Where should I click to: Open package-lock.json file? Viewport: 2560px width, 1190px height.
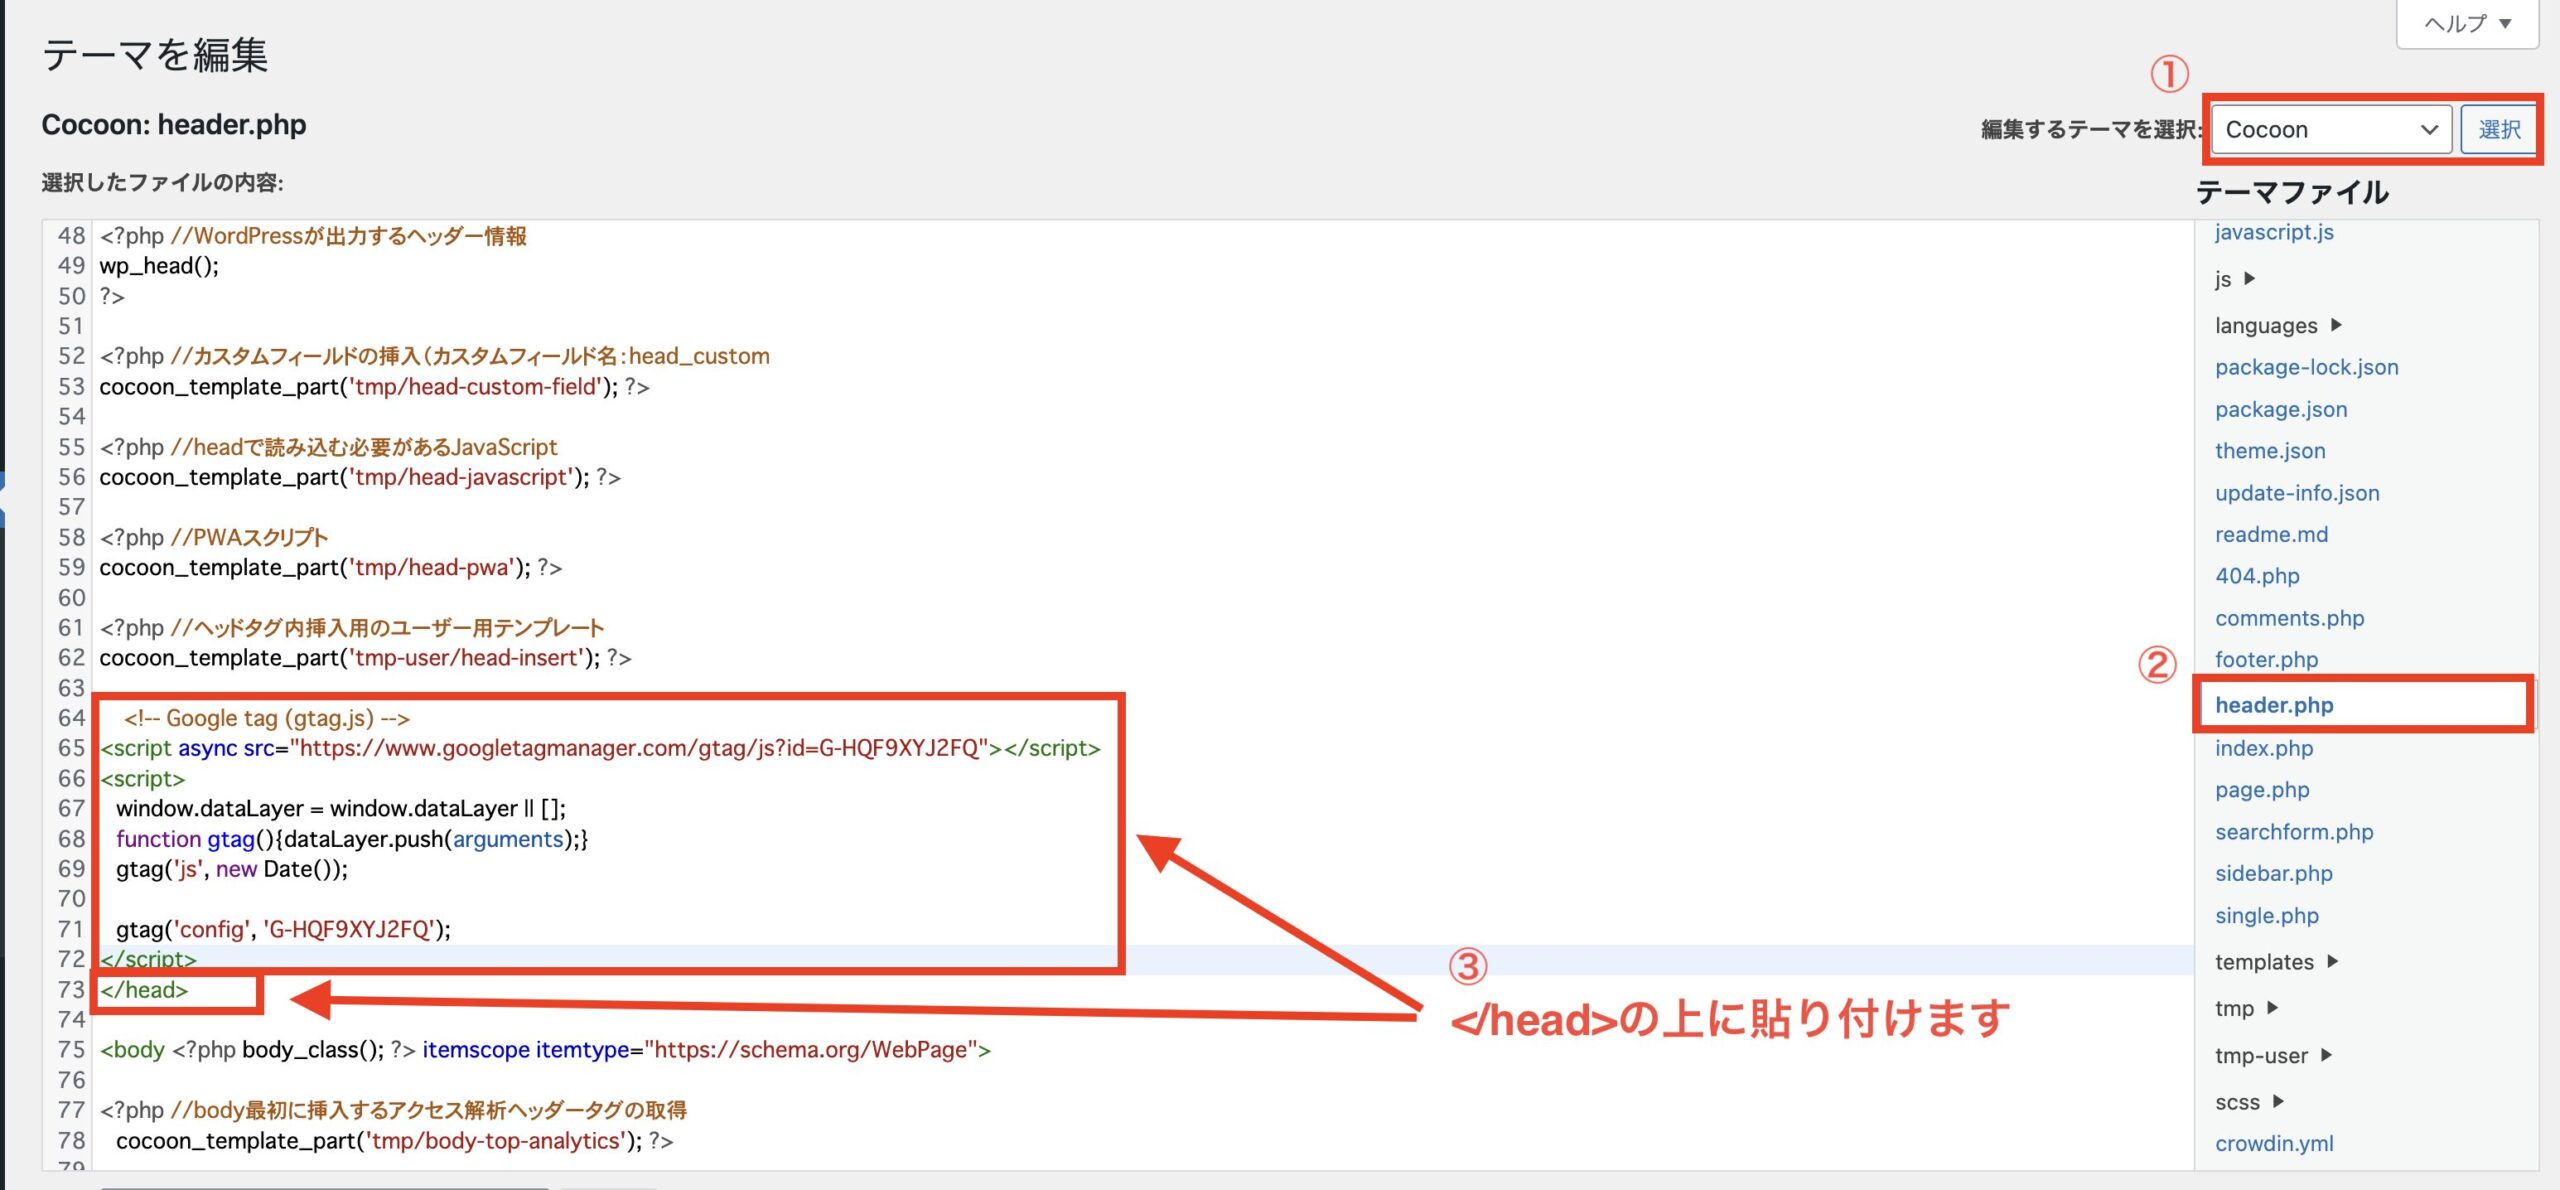[2306, 367]
